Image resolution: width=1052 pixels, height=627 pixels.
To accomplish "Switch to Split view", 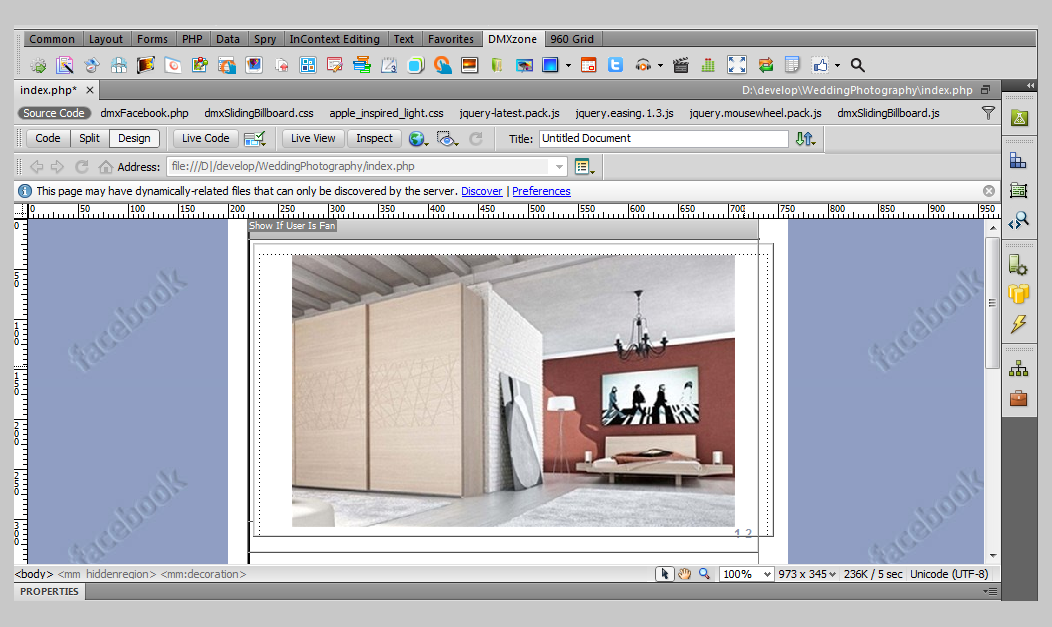I will coord(89,138).
